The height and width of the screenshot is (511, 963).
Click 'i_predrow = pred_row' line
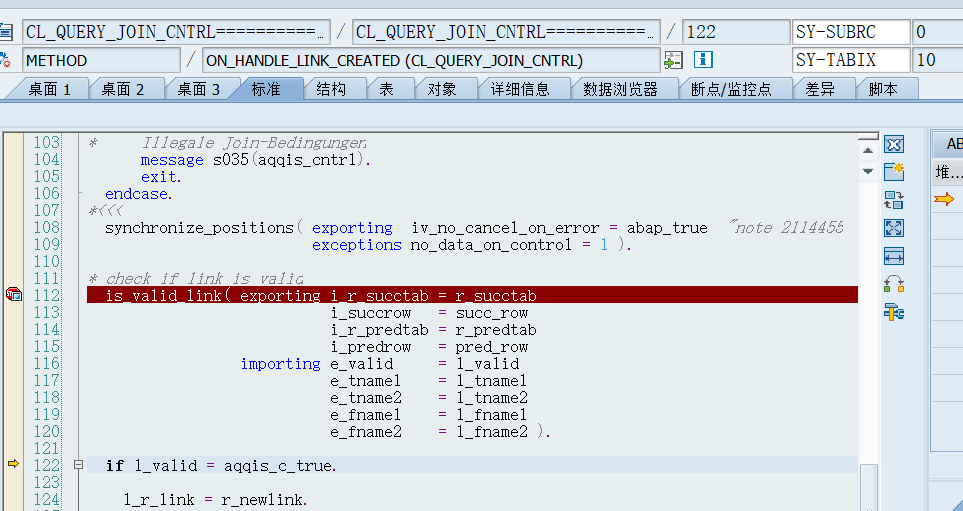[x=429, y=347]
